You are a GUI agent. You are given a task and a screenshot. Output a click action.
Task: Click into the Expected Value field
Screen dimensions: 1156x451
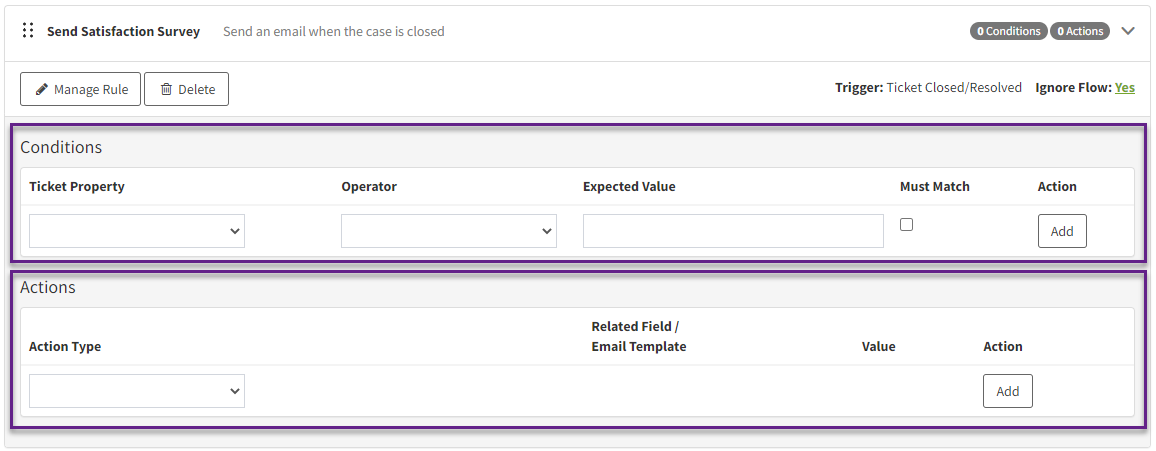[734, 231]
